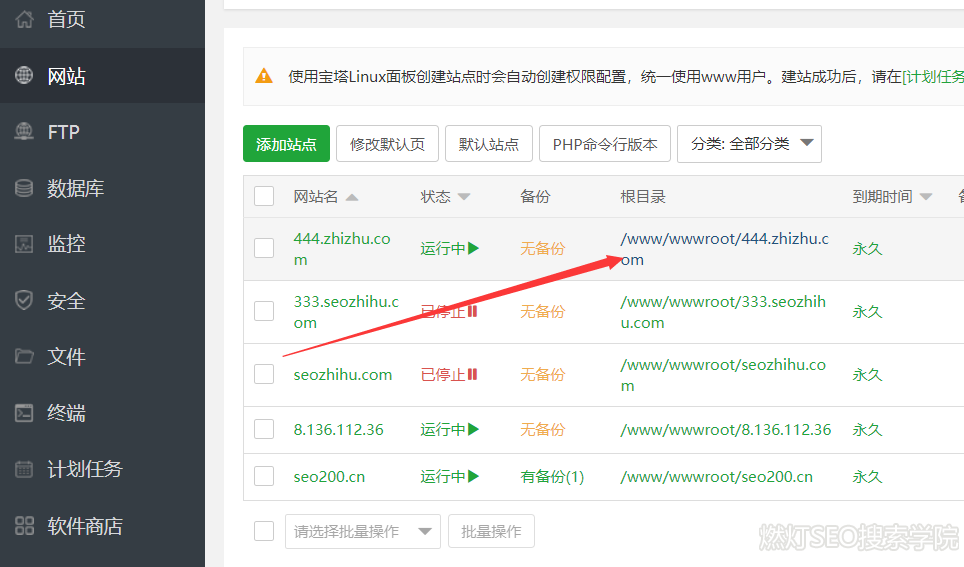Open the 计划任务 link in the notice
This screenshot has width=964, height=567.
pos(933,76)
